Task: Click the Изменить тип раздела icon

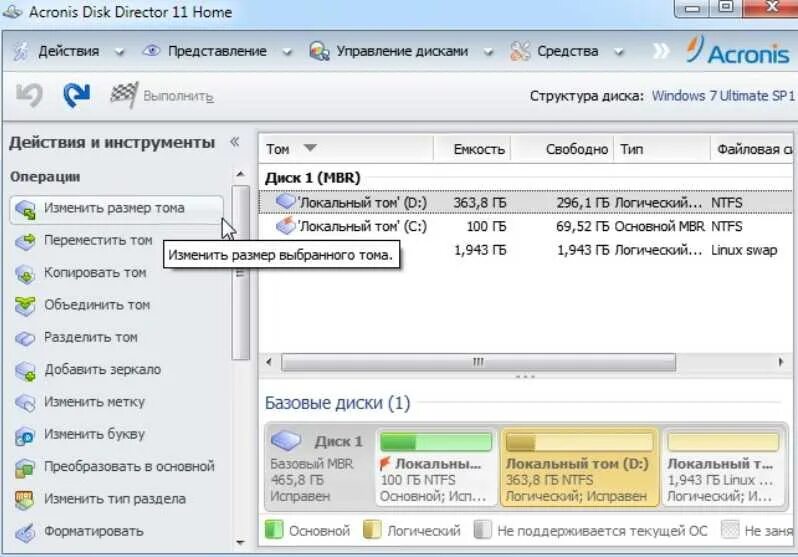Action: click(x=25, y=500)
